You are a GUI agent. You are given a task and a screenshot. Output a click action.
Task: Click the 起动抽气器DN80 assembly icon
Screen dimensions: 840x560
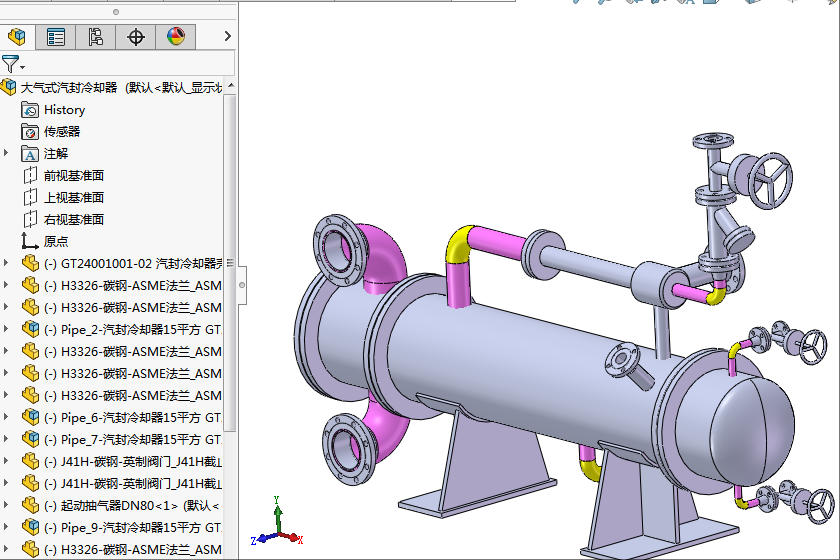point(31,505)
